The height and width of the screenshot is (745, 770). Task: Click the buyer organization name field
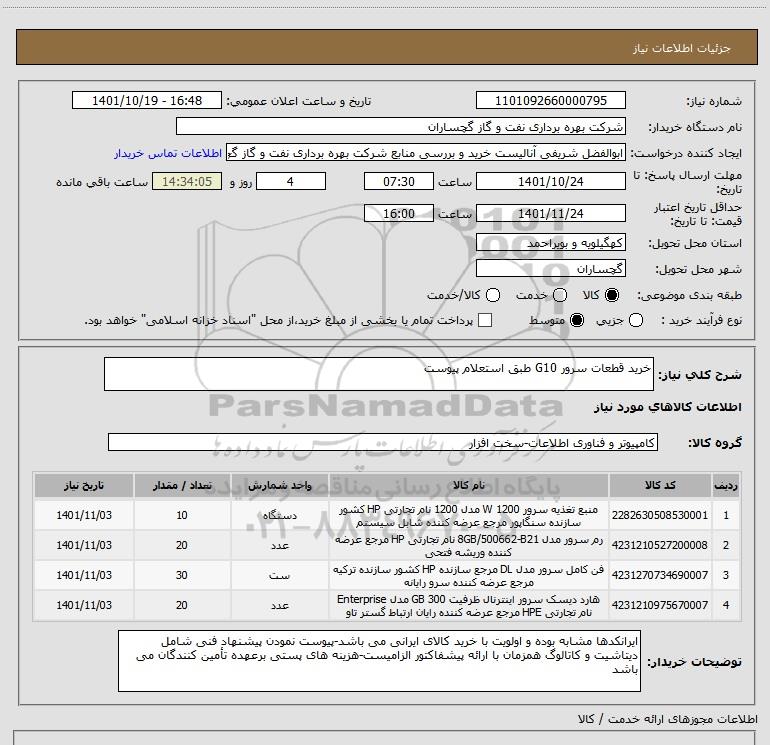coord(401,126)
